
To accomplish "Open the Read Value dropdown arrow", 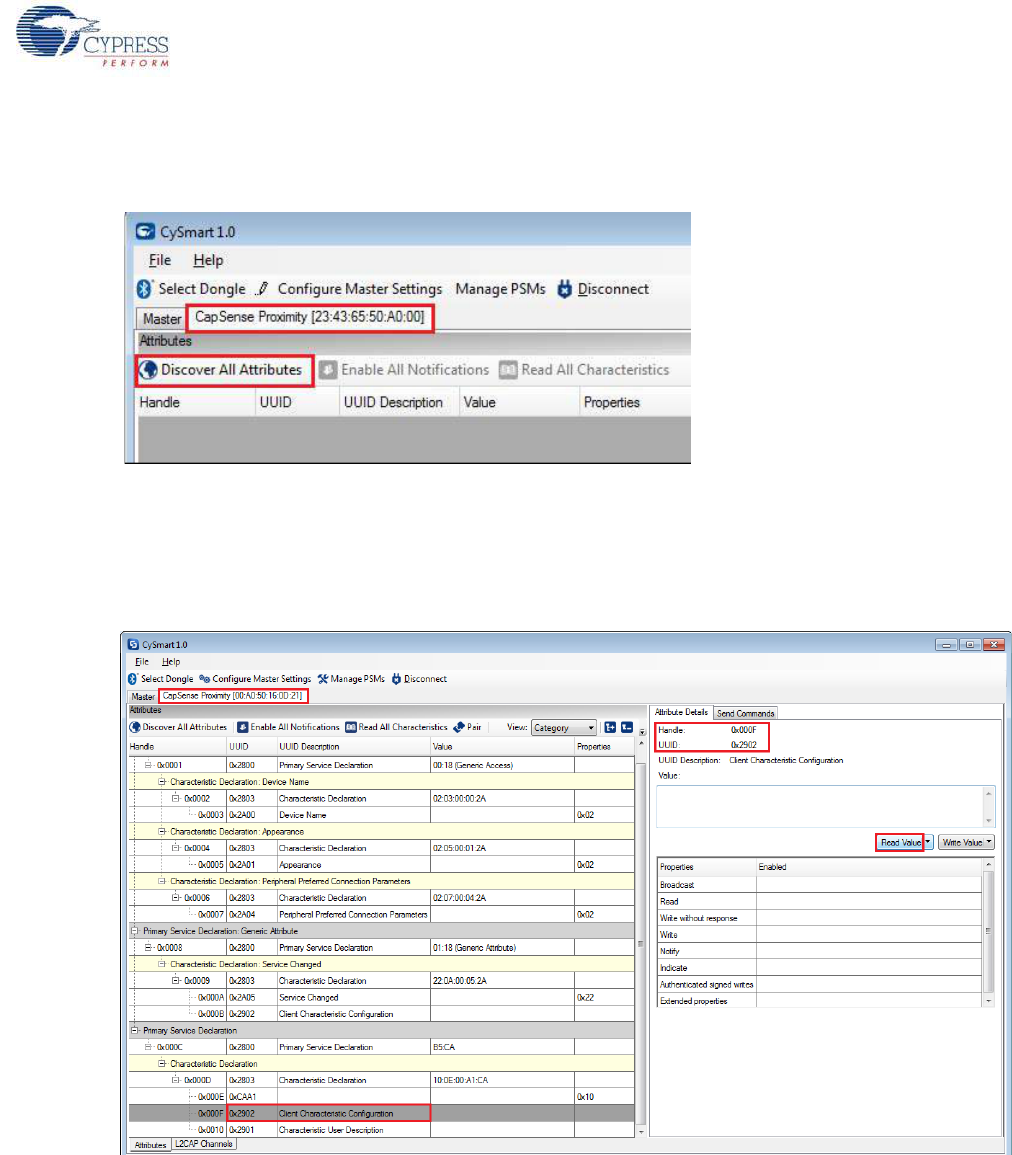I will click(928, 842).
